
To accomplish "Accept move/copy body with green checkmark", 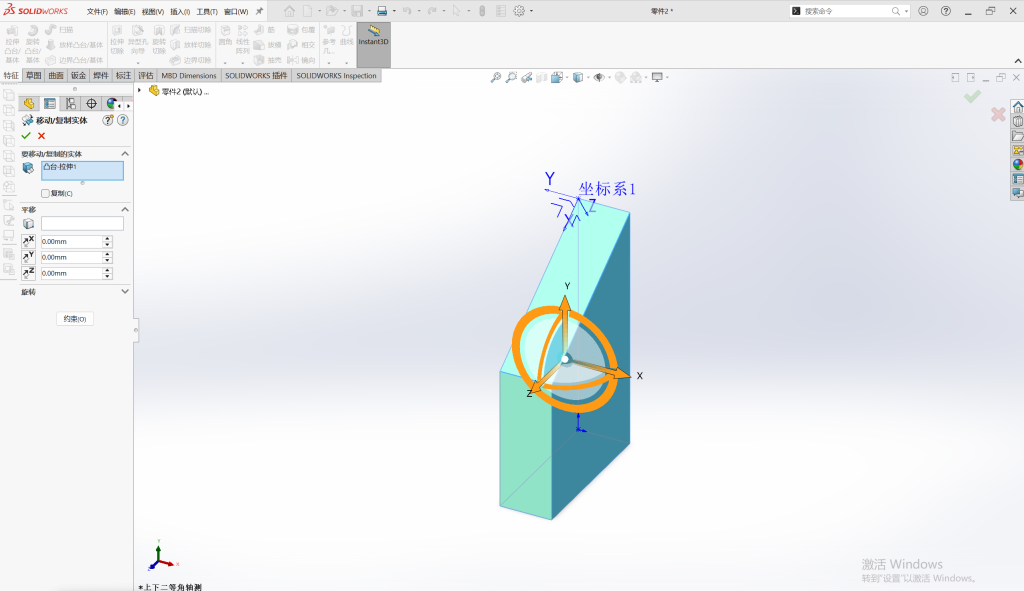I will coord(26,136).
